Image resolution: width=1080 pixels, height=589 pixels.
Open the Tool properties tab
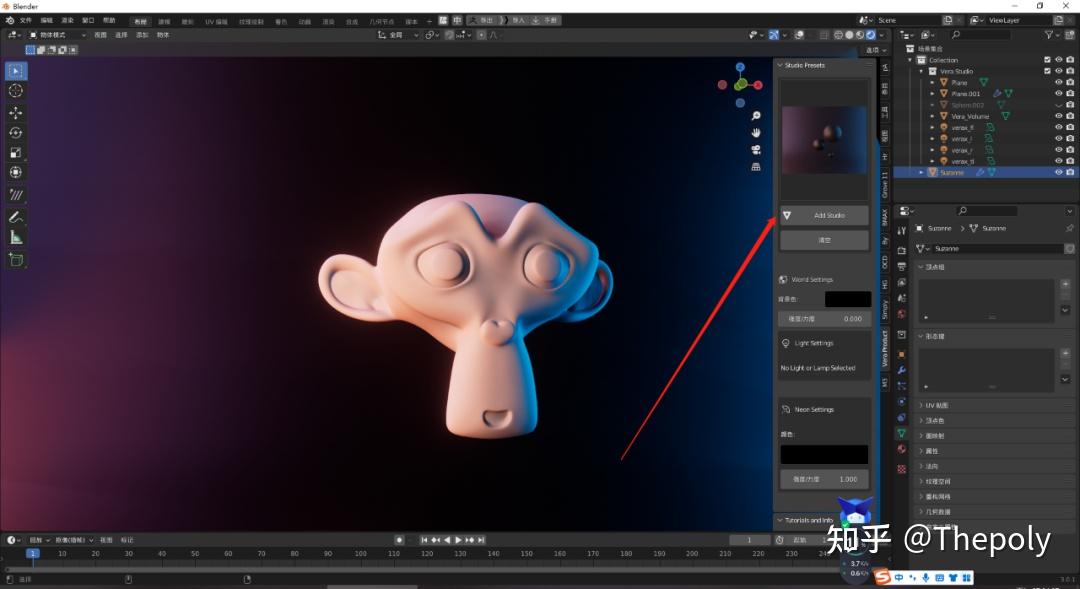(x=902, y=231)
